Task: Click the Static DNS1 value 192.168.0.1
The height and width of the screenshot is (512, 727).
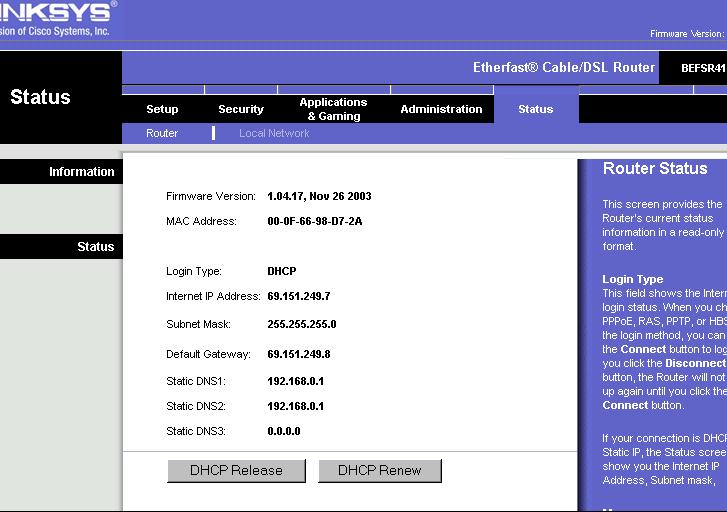Action: point(295,381)
